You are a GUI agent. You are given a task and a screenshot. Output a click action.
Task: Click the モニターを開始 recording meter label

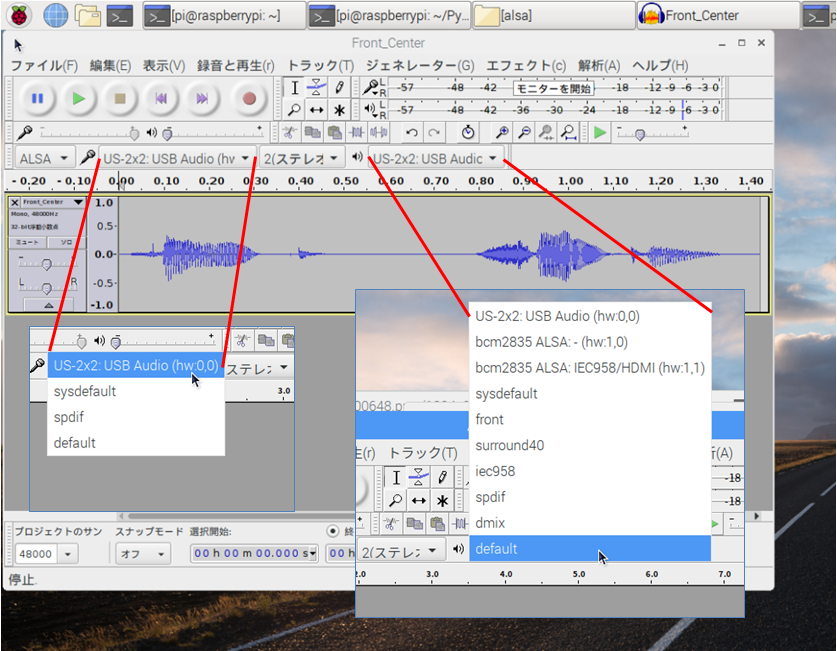coord(554,88)
